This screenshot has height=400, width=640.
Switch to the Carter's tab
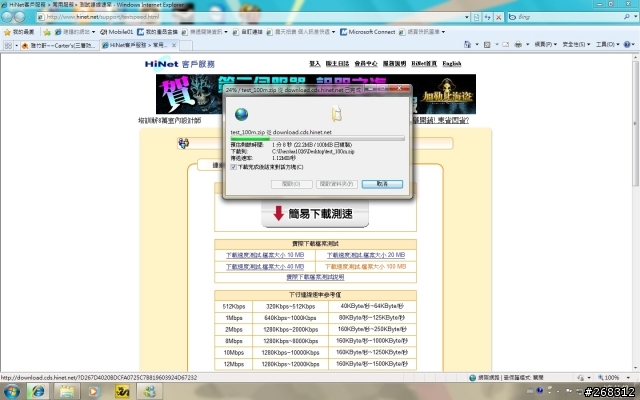click(60, 45)
